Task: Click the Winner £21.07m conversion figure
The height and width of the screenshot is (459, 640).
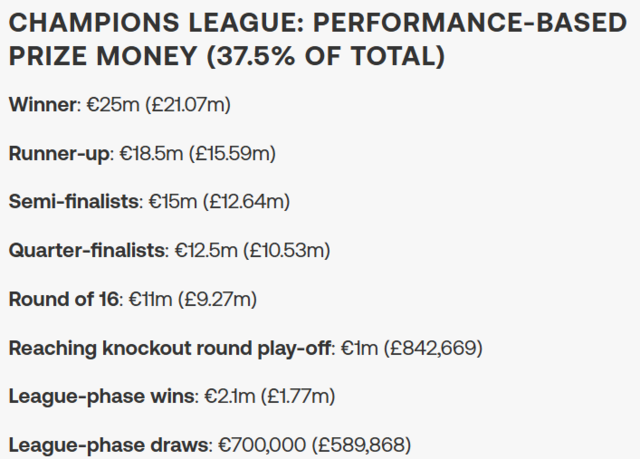Action: pos(188,104)
